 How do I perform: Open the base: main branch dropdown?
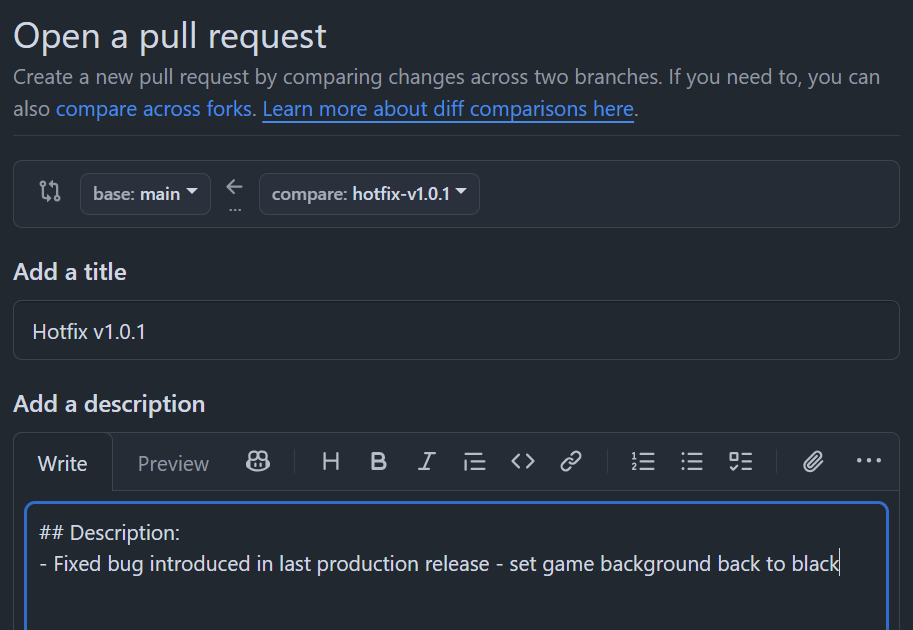pos(146,194)
